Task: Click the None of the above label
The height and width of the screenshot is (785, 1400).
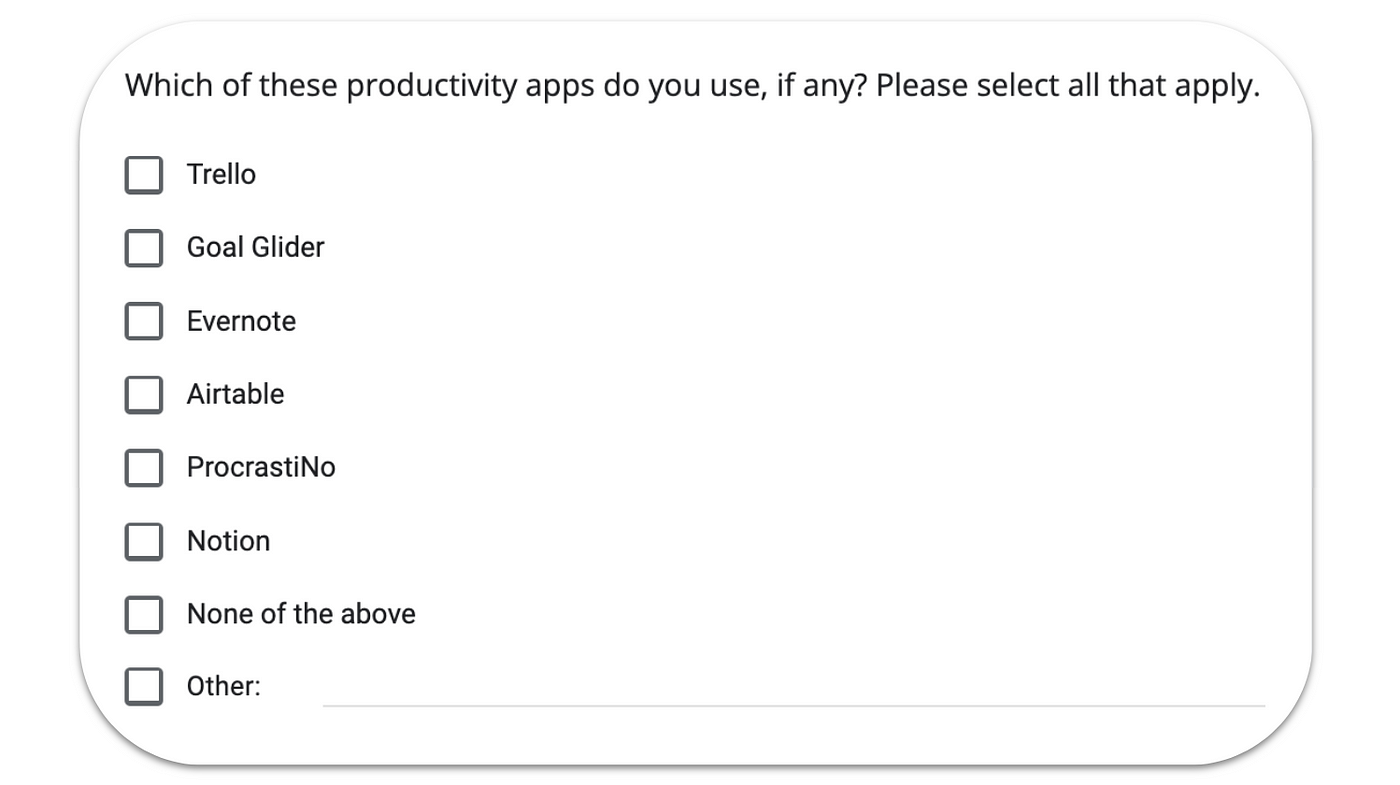Action: coord(301,614)
